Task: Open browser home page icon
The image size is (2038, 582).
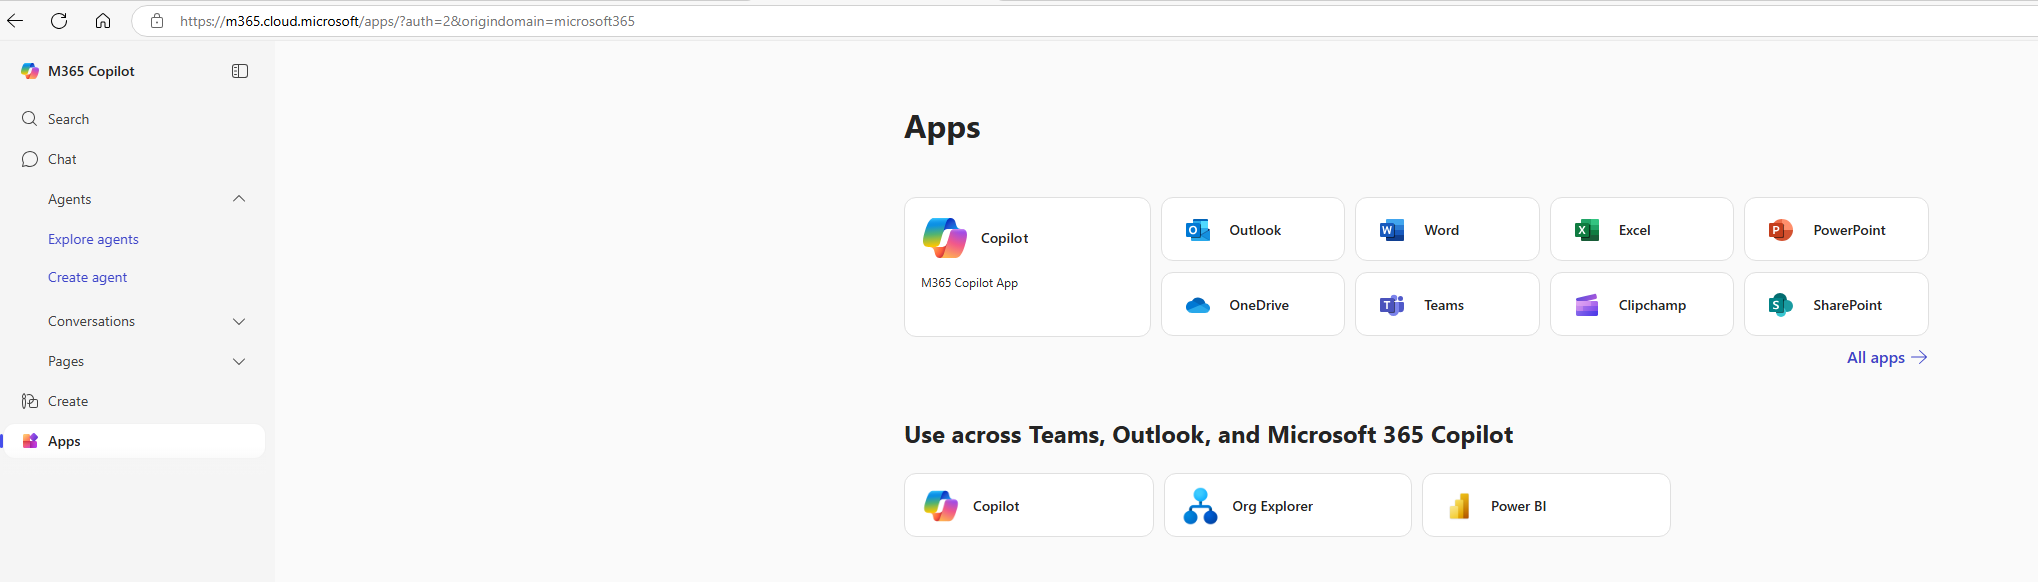Action: 103,21
